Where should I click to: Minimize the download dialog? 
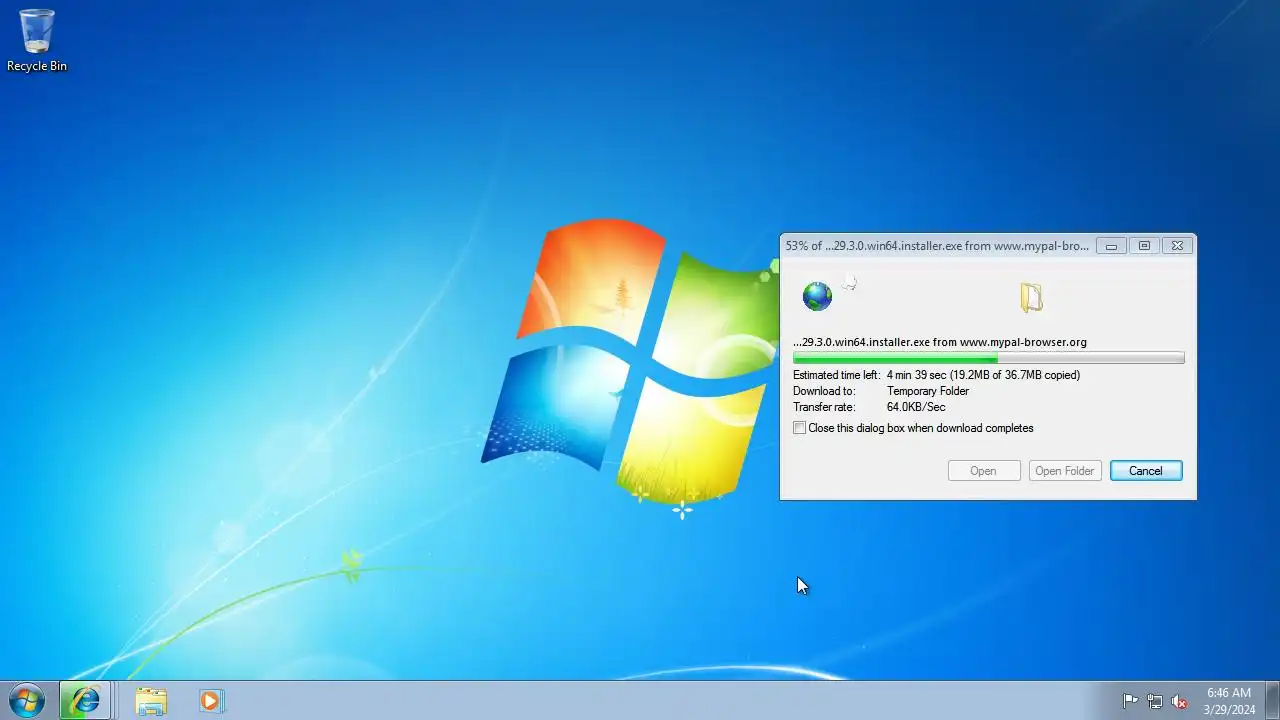click(1111, 246)
